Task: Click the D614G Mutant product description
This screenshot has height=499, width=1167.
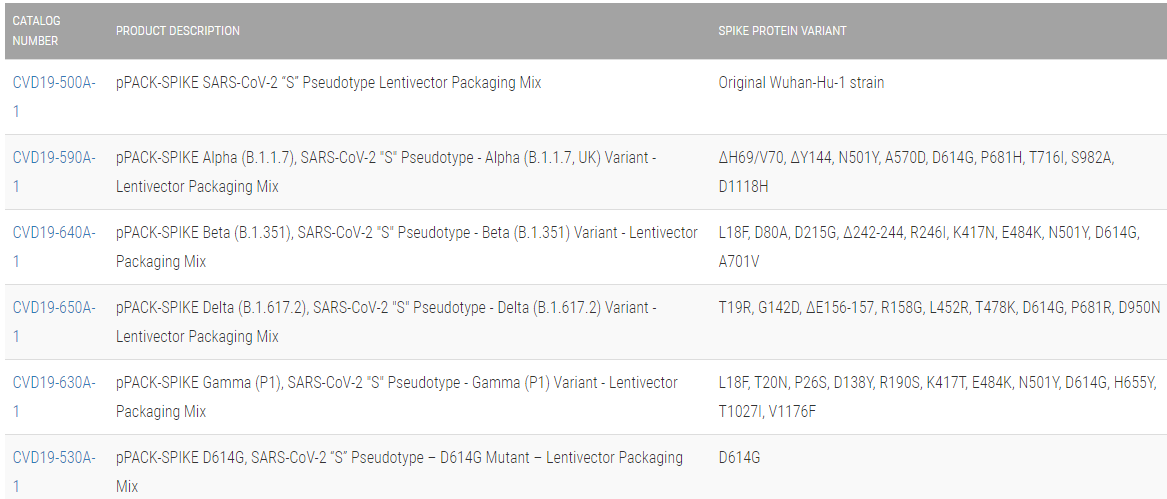Action: pos(399,471)
